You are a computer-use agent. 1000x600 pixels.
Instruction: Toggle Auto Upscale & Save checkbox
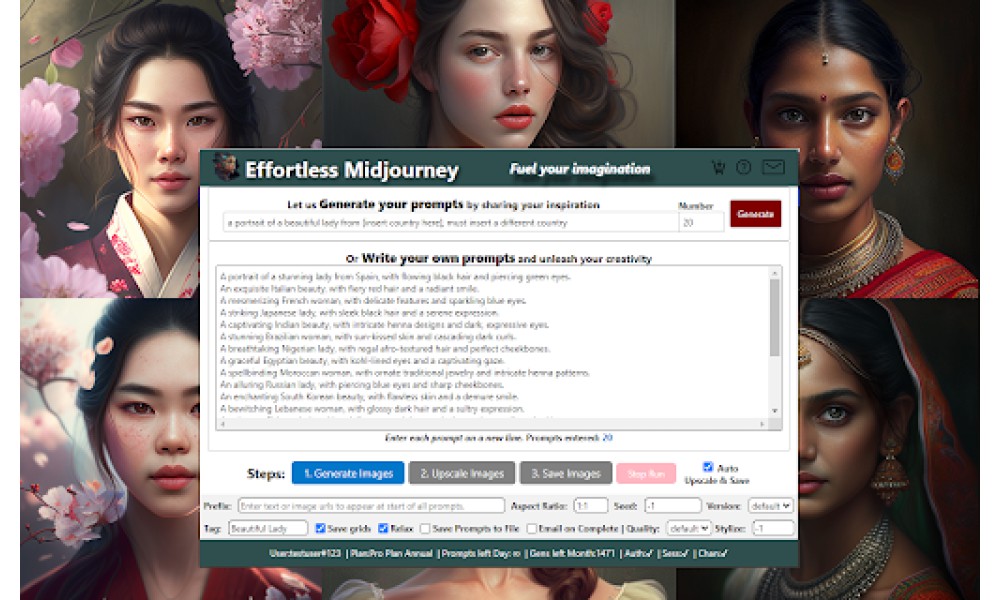click(707, 467)
